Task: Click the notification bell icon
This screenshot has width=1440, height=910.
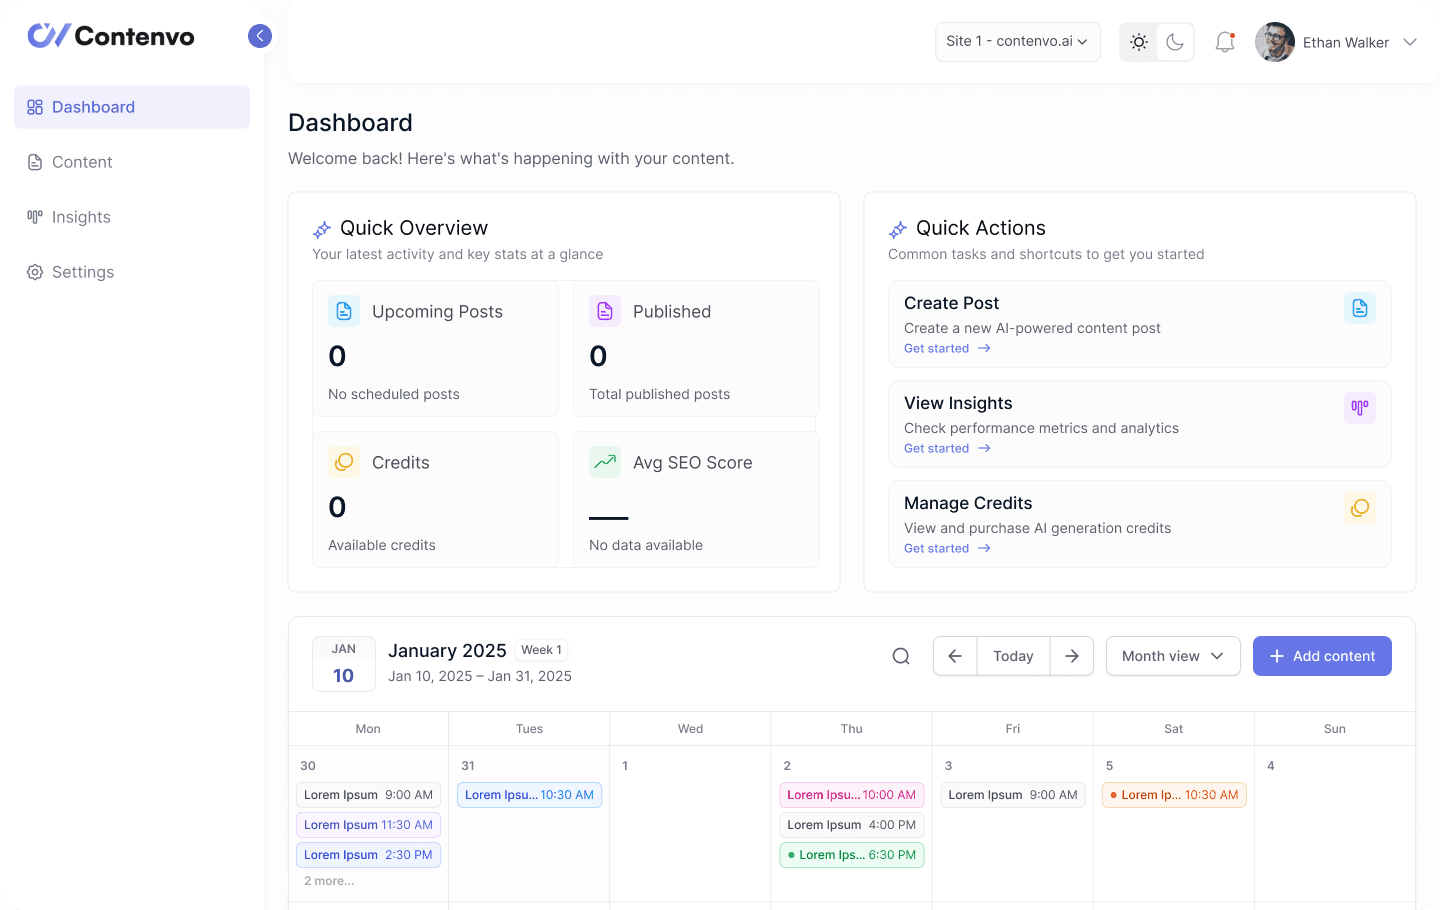Action: [x=1224, y=41]
